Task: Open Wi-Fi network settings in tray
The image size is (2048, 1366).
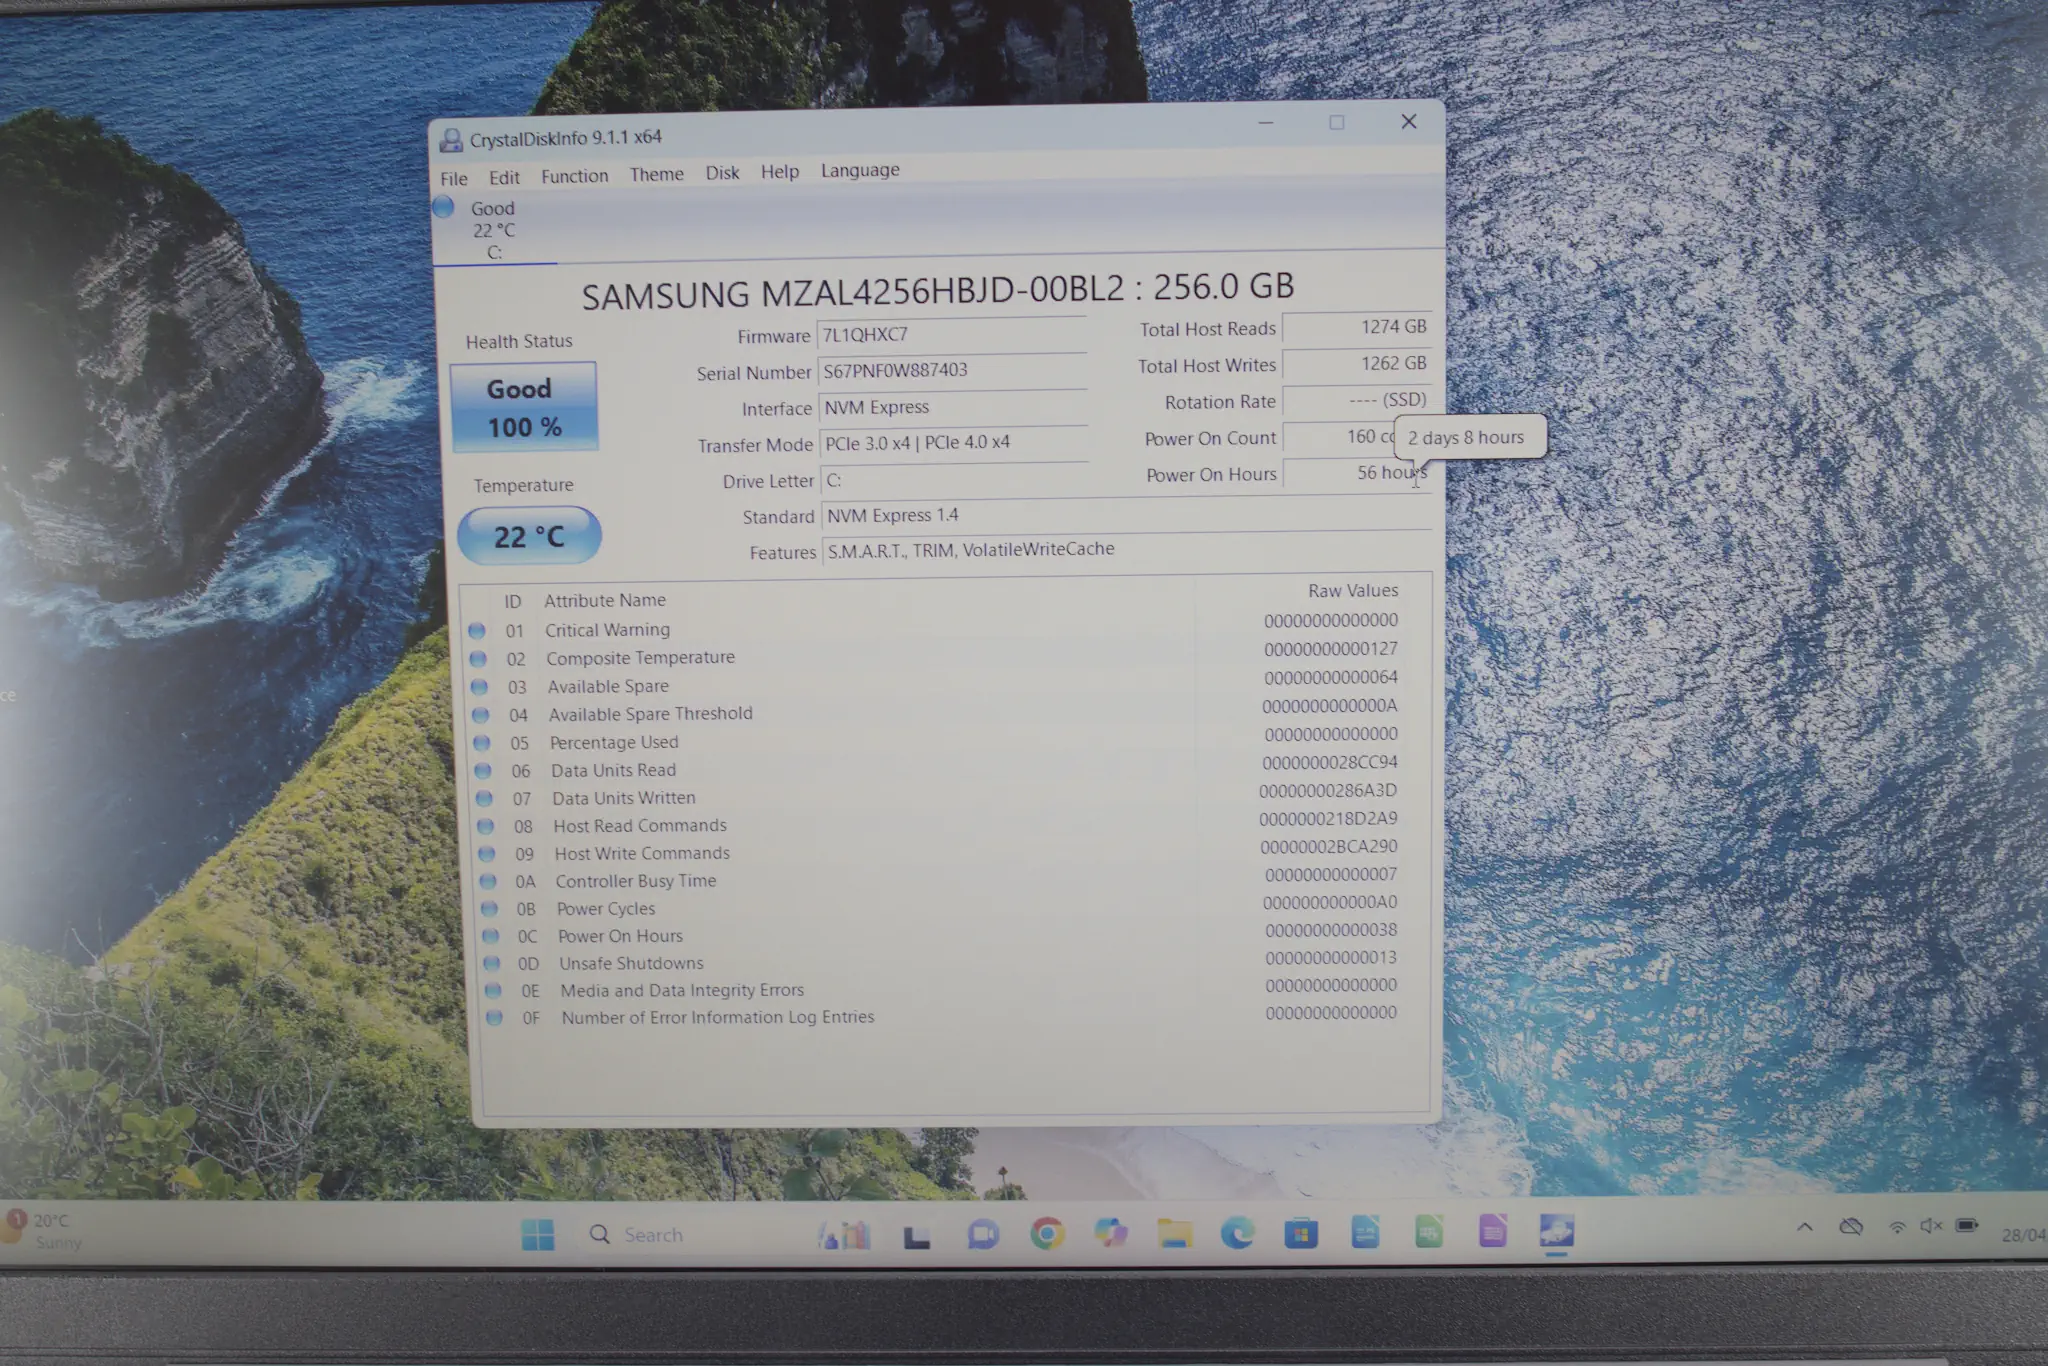Action: 1897,1227
